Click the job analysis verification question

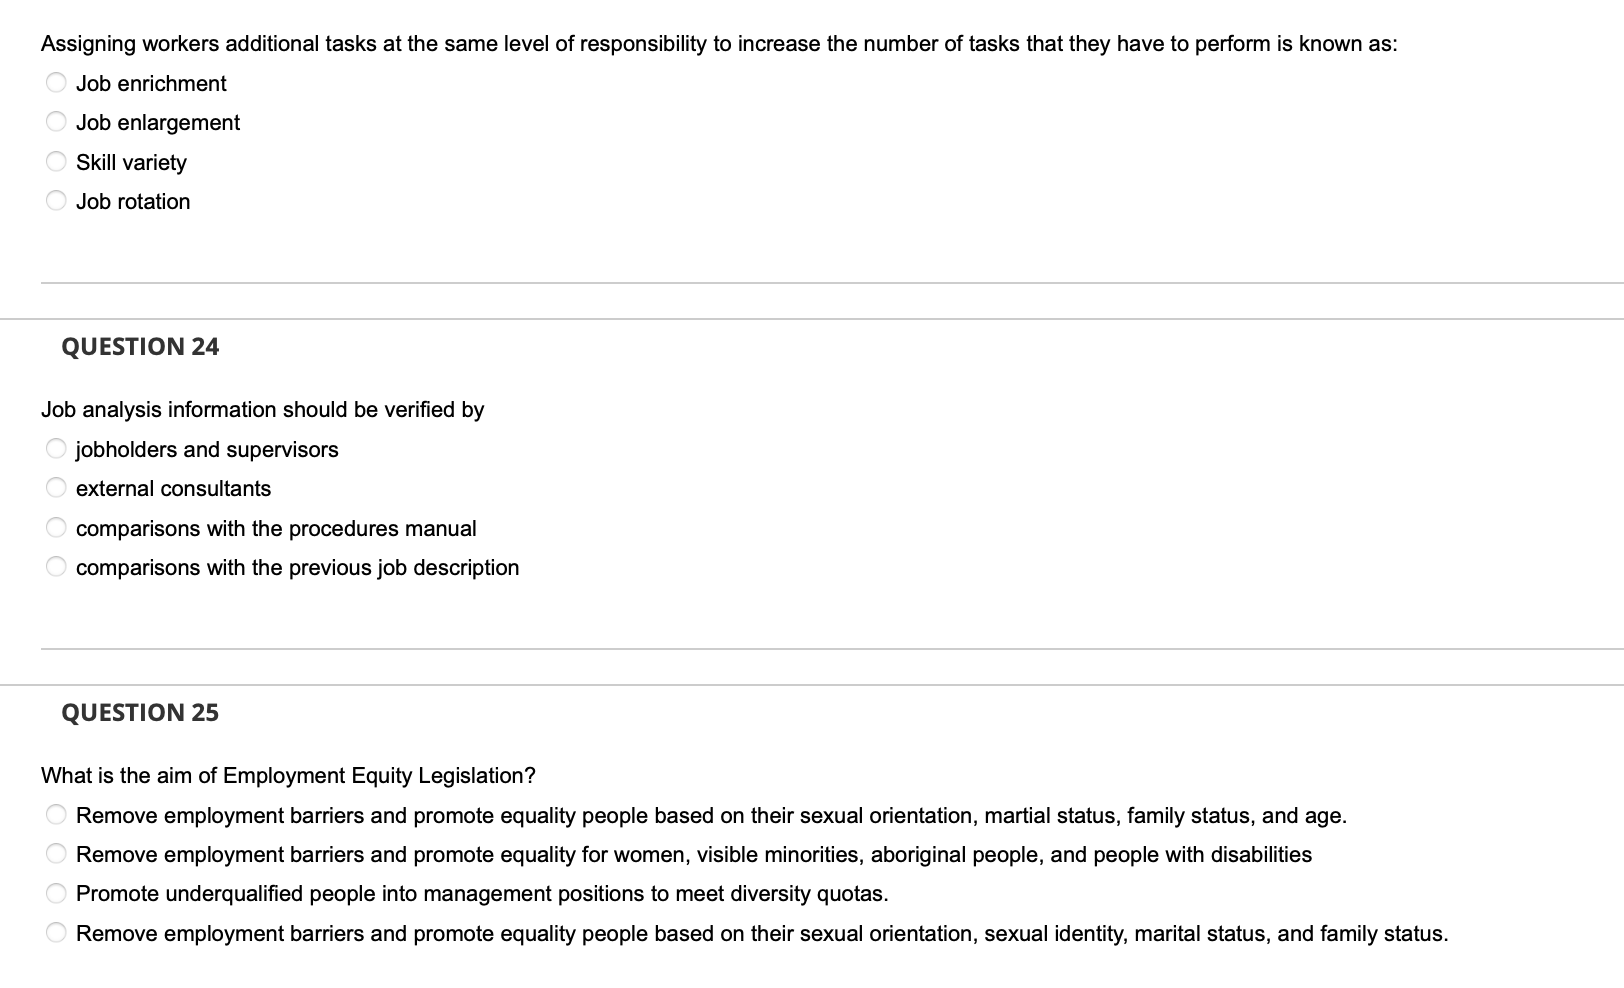tap(263, 409)
